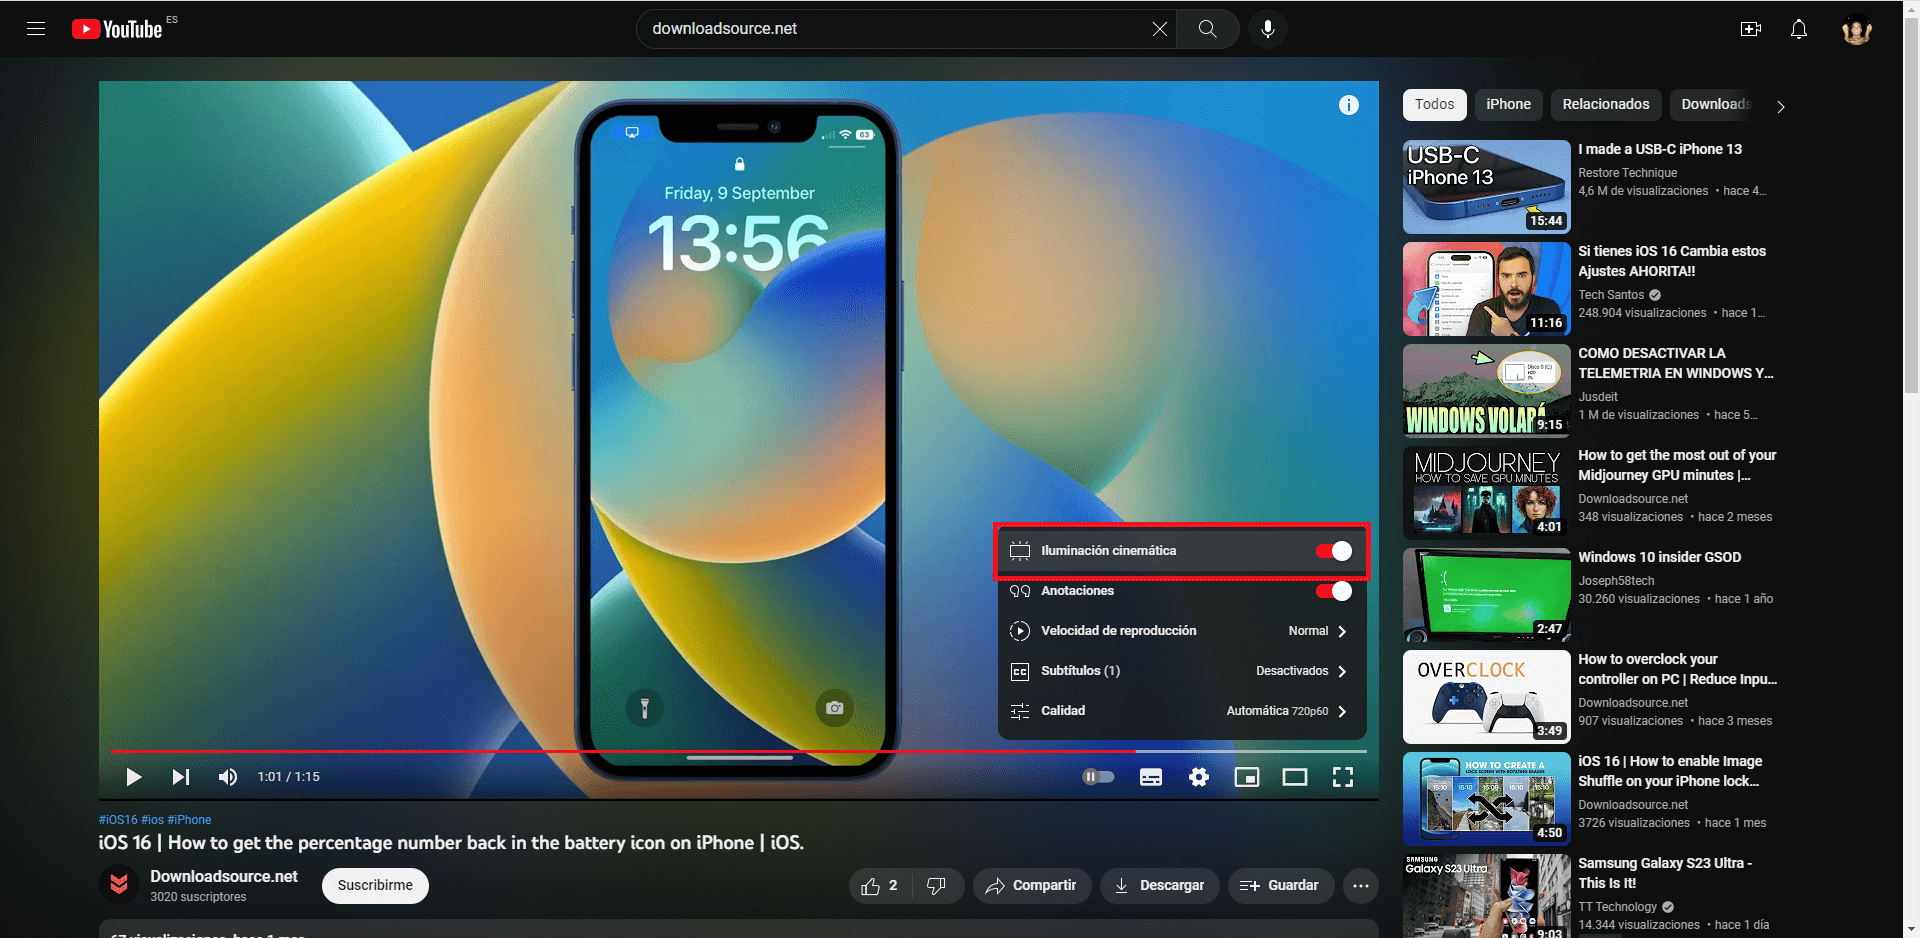Show the video info card icon
Viewport: 1920px width, 938px height.
1349,105
